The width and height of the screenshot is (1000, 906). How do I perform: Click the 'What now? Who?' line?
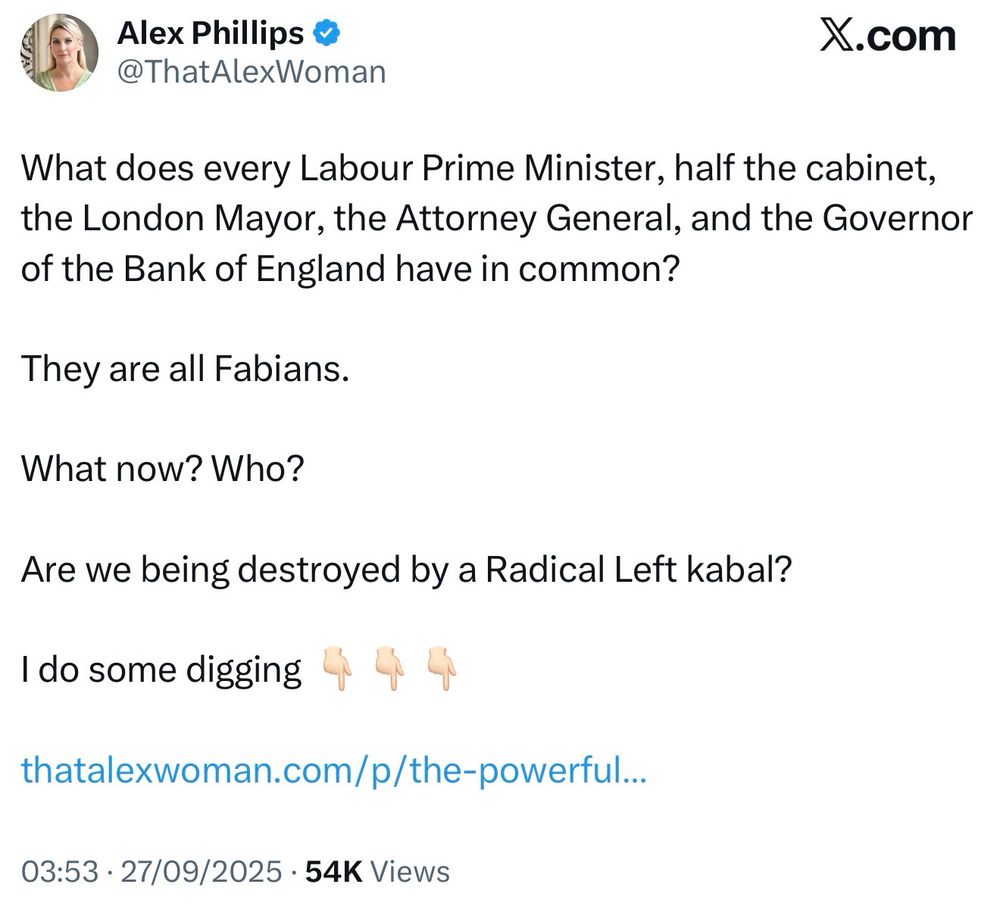coord(163,469)
